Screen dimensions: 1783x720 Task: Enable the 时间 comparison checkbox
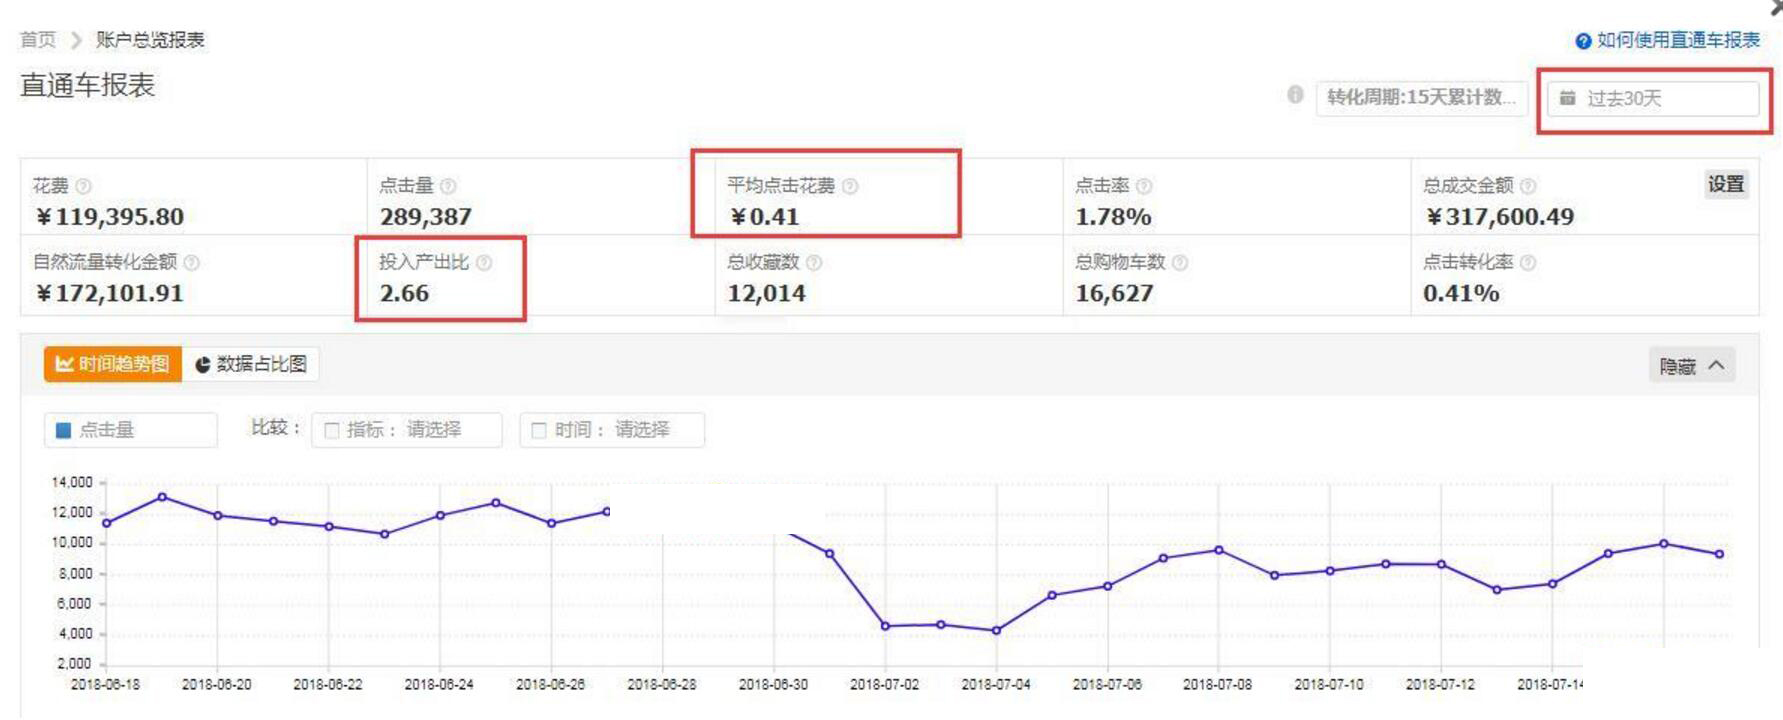click(x=539, y=431)
